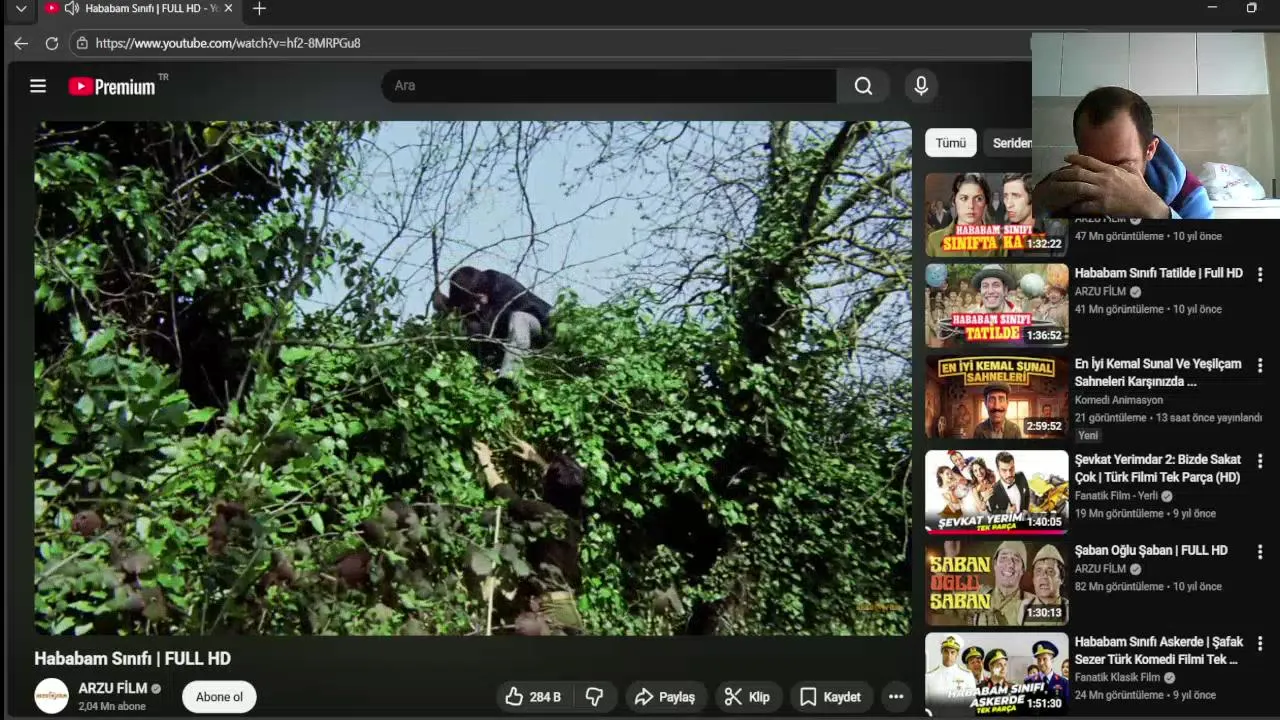Viewport: 1280px width, 720px height.
Task: Close the Hababam Sınıfı browser tab
Action: pos(228,8)
